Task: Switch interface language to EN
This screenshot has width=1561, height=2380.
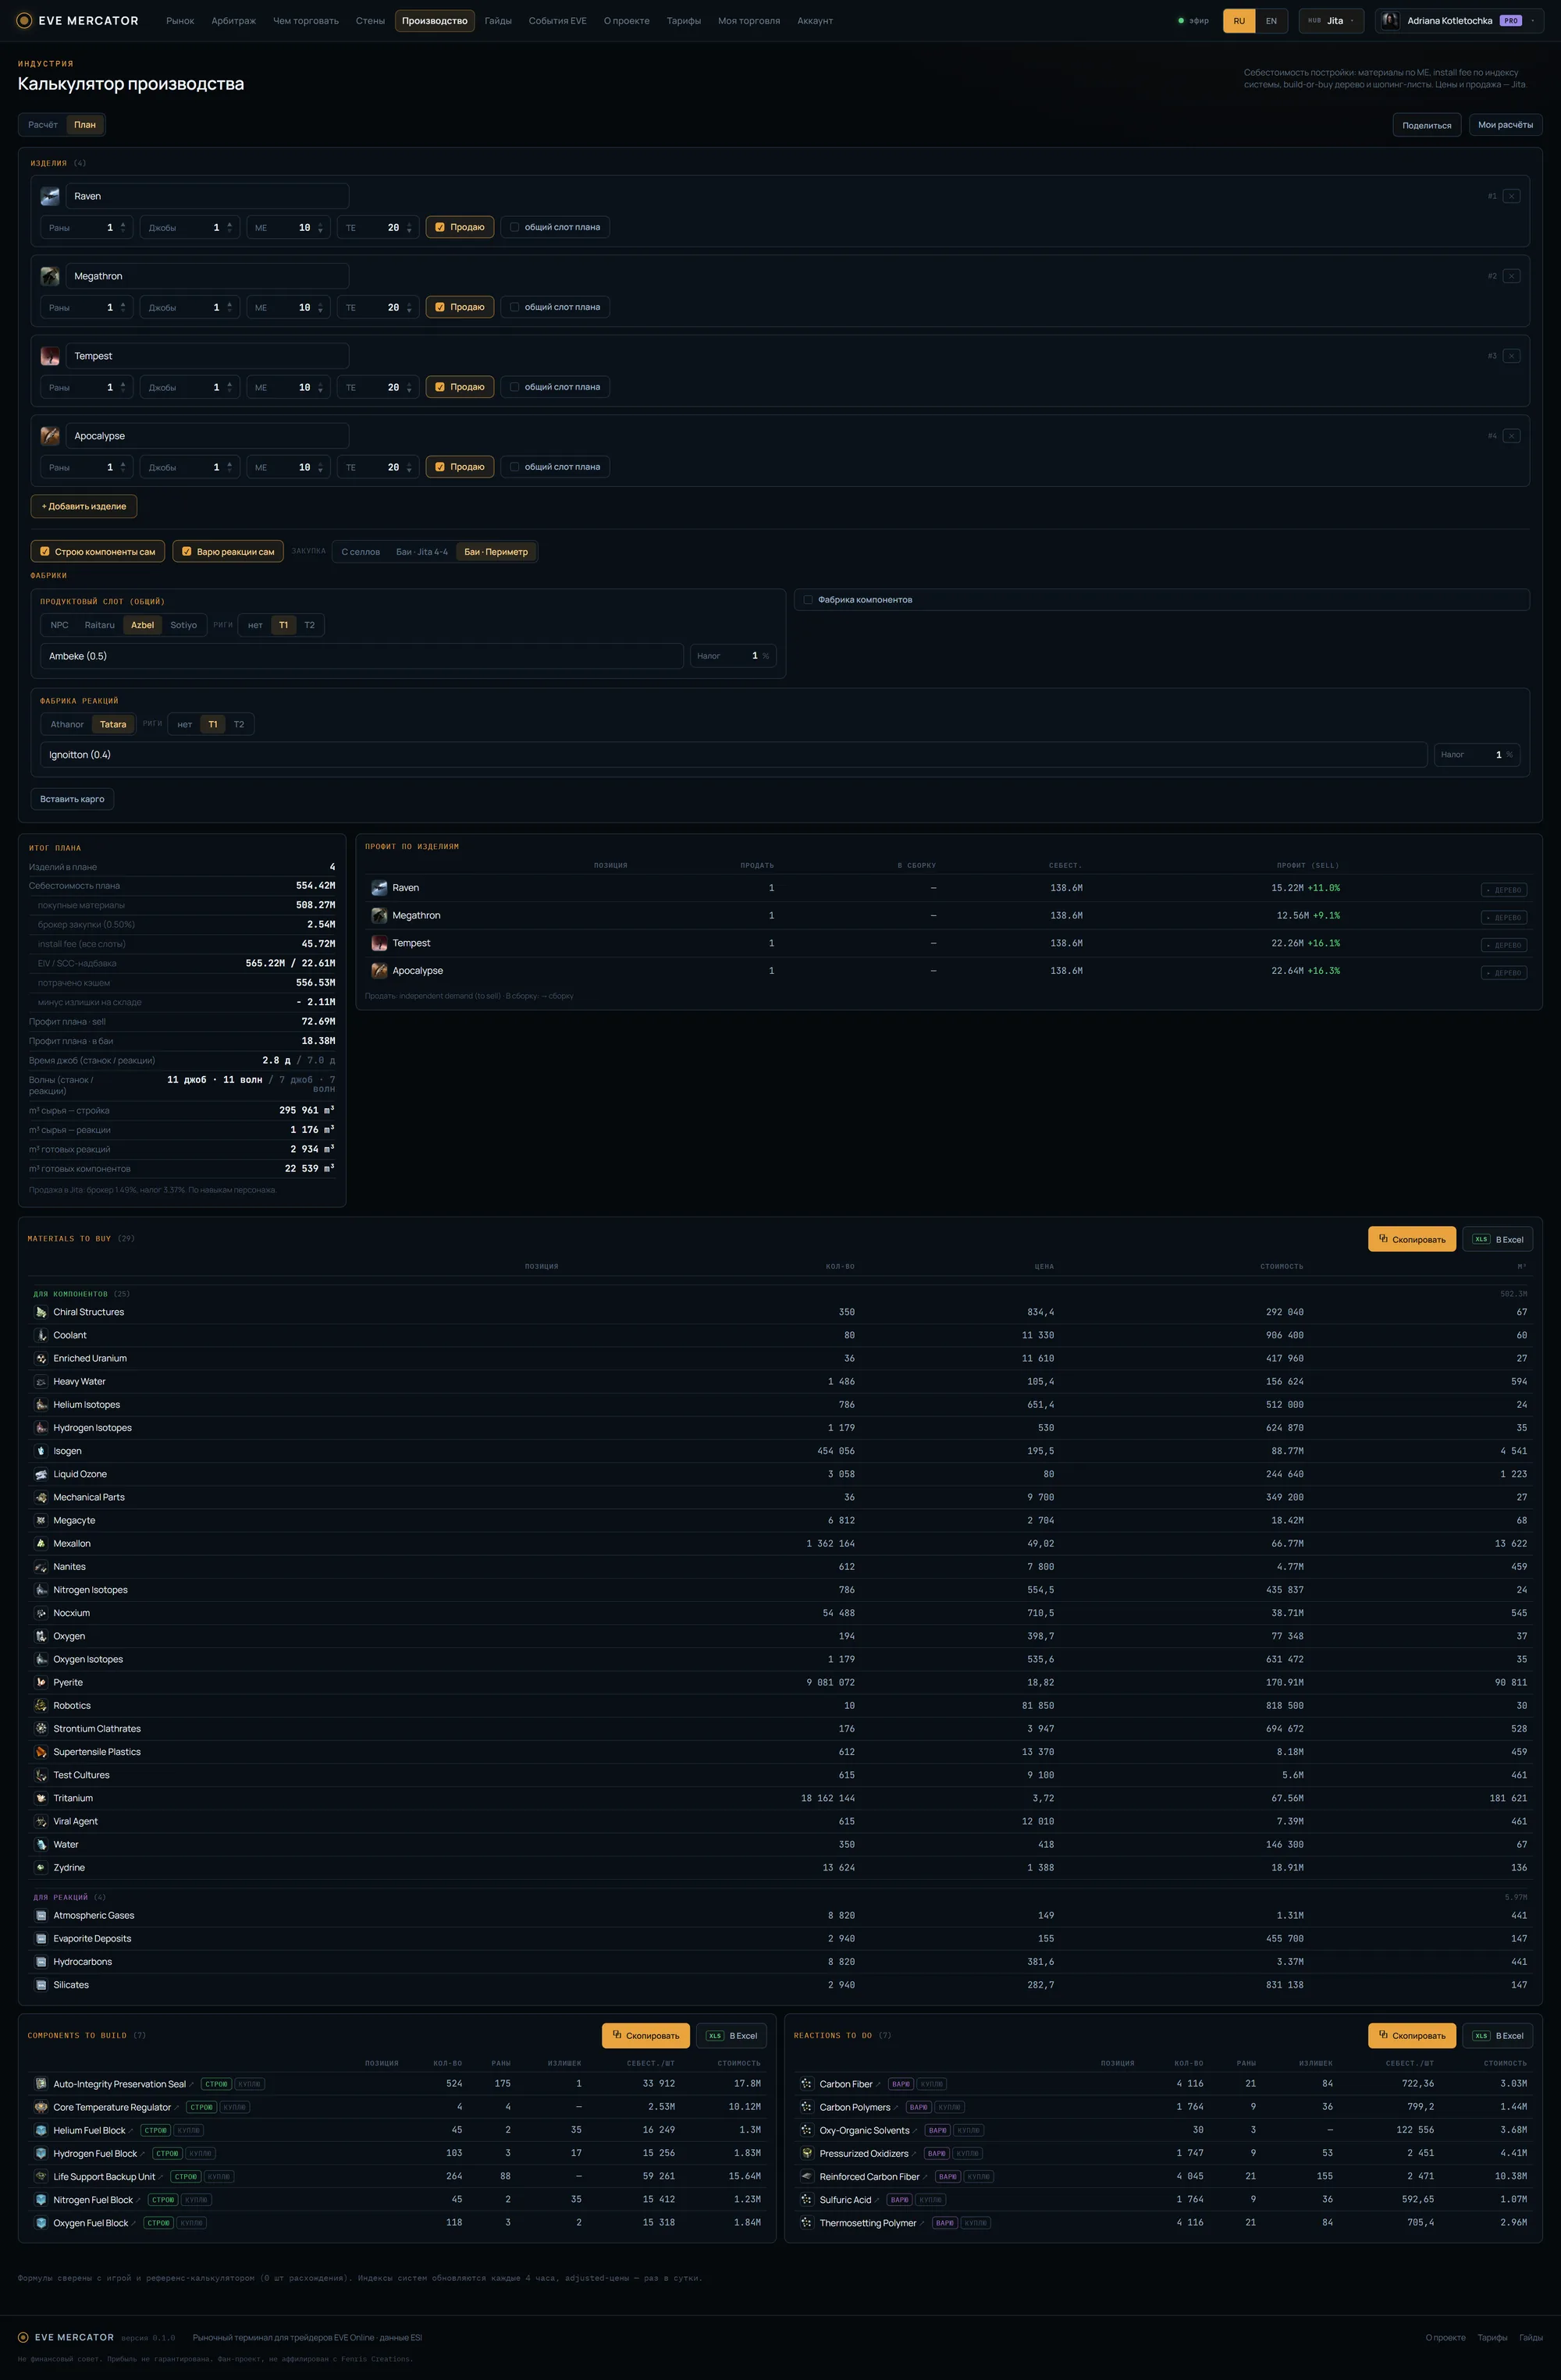Action: pyautogui.click(x=1271, y=21)
